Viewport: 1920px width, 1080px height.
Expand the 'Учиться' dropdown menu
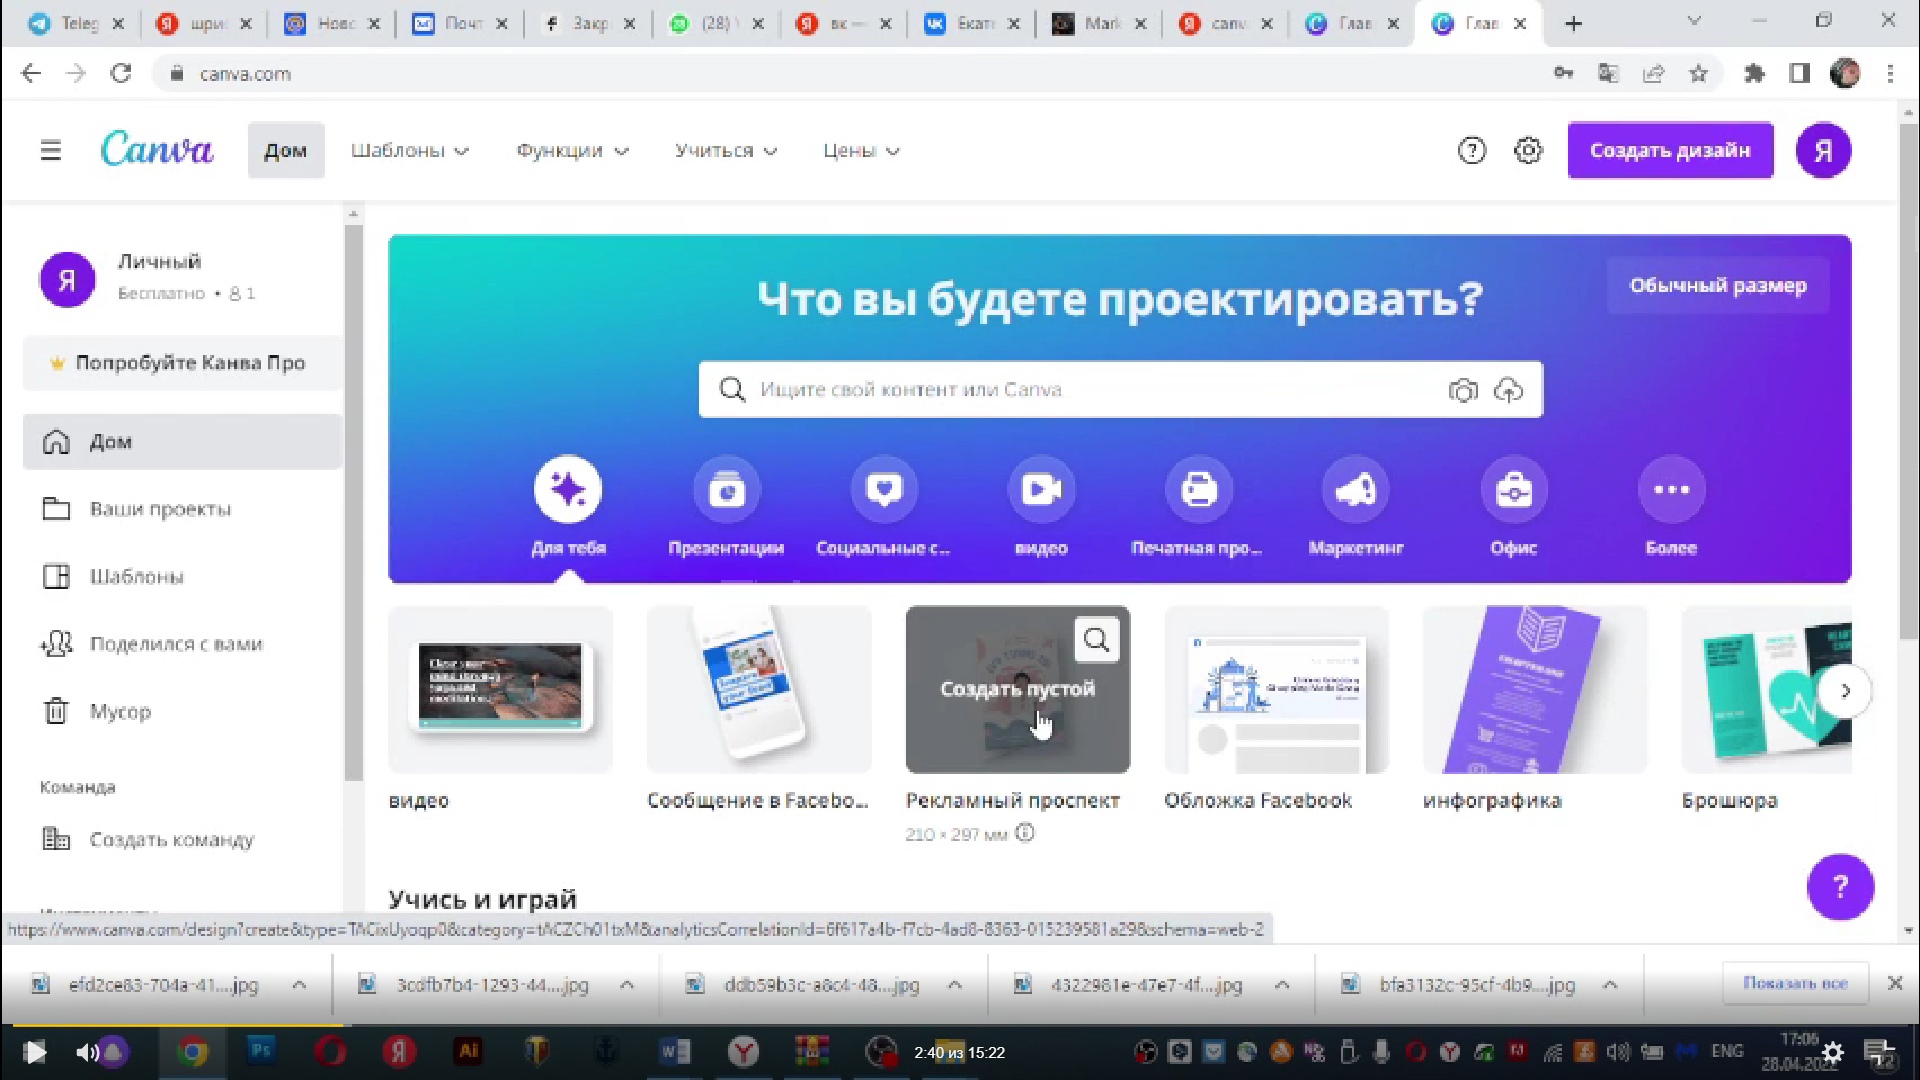[725, 151]
